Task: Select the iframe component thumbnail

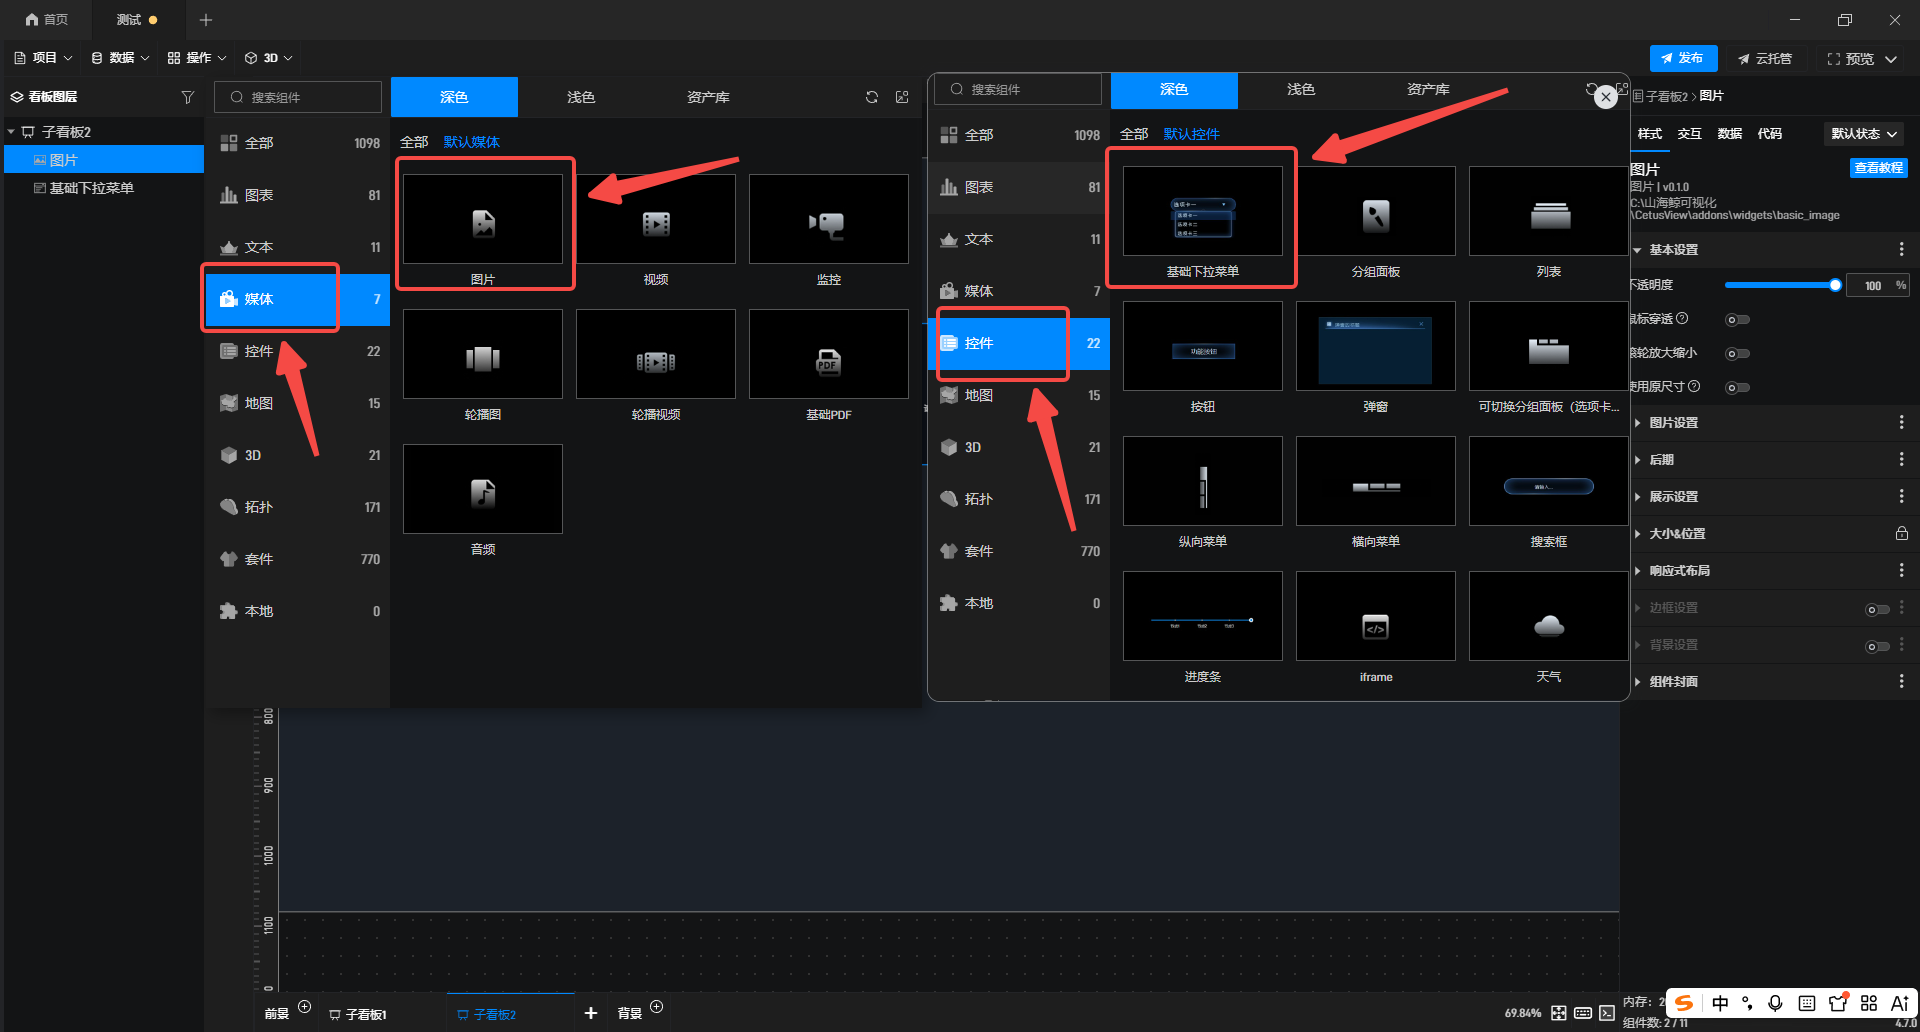Action: click(x=1375, y=617)
